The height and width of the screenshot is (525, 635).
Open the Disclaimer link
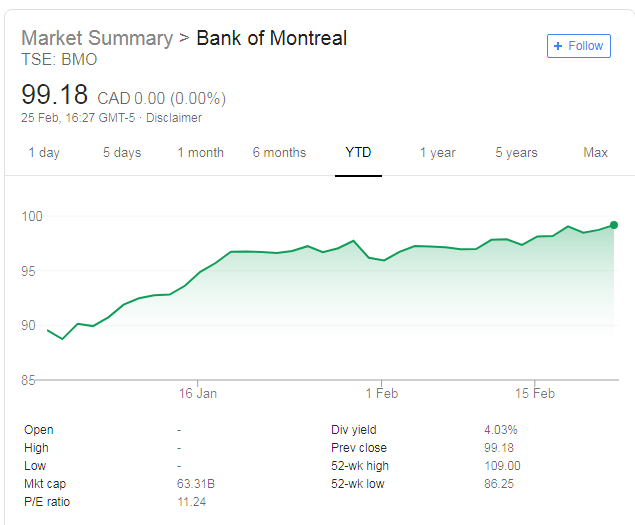tap(174, 118)
